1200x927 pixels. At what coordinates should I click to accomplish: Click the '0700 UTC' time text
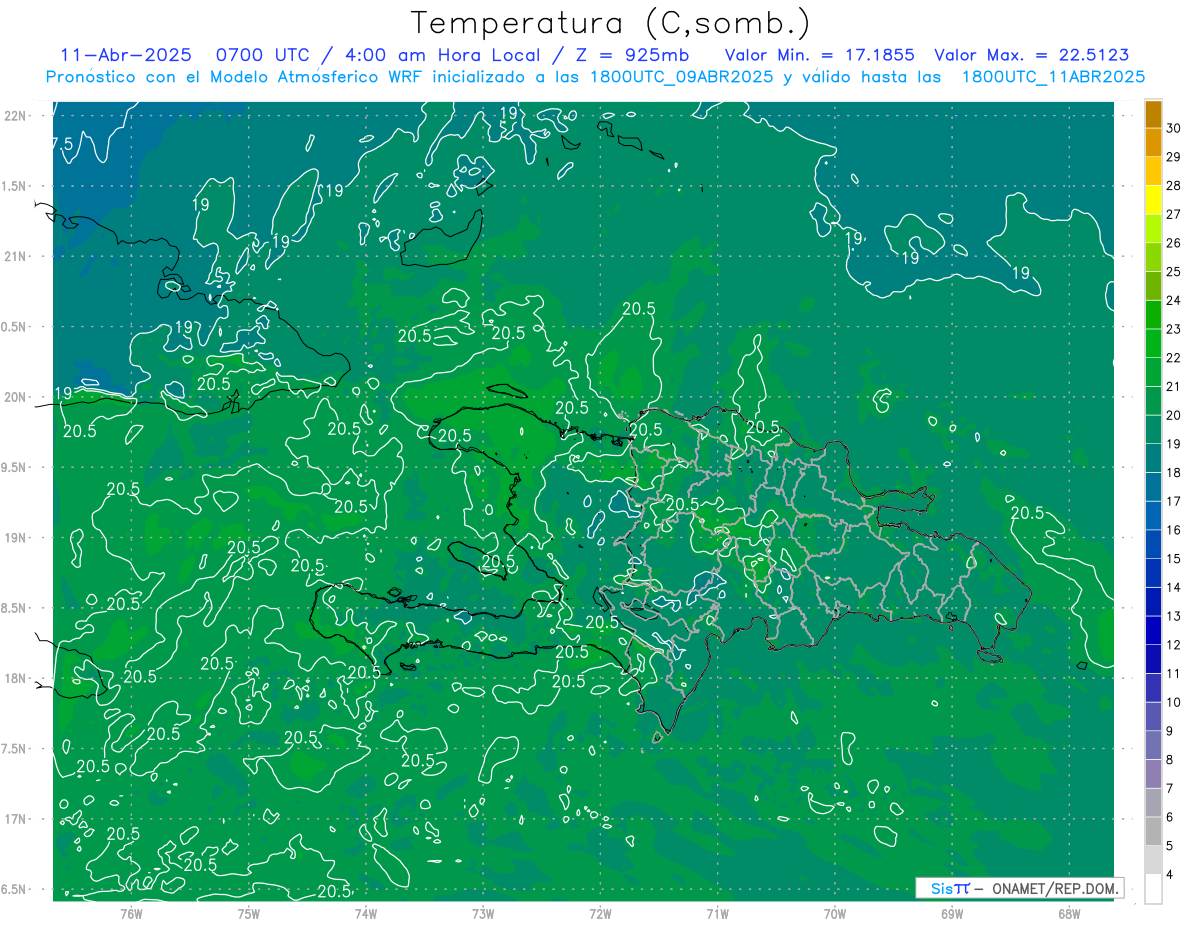tap(267, 55)
